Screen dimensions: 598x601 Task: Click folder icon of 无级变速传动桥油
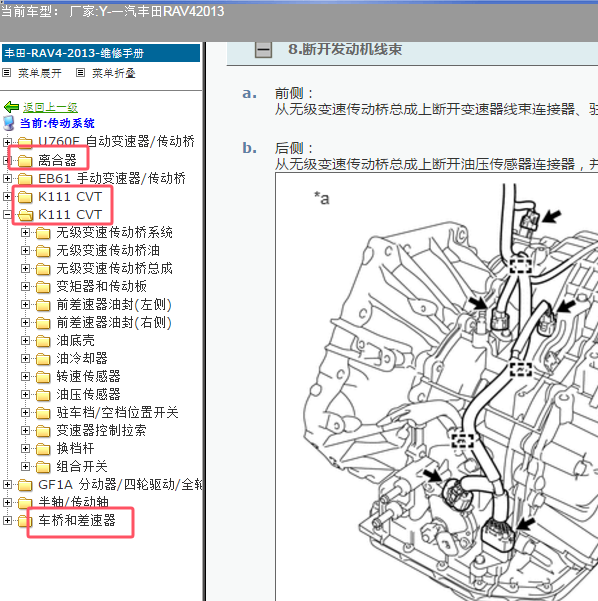(x=43, y=251)
